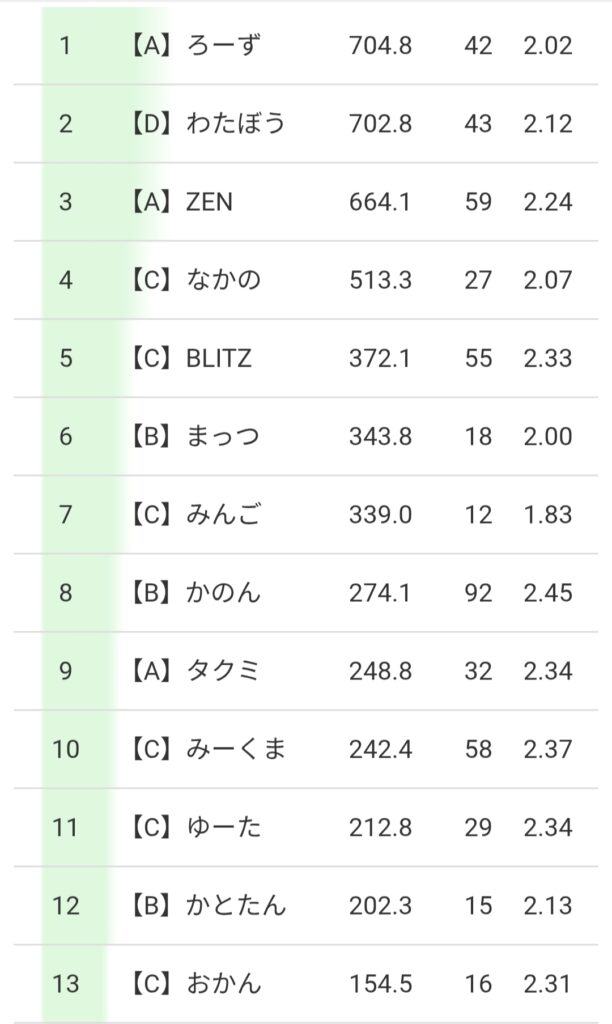Click the rank number 13 cell
612x1024 pixels.
tap(66, 984)
